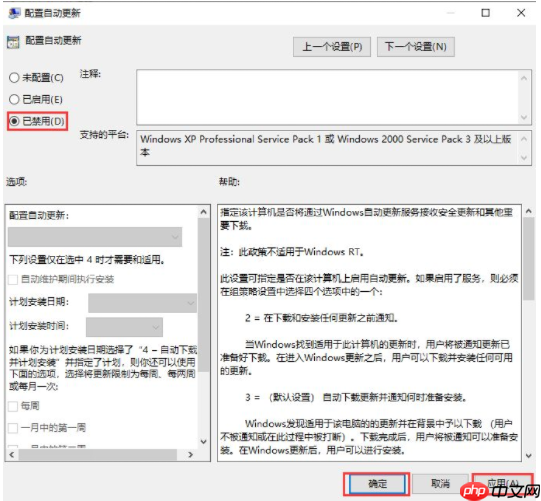Click help text '2 = 在下载和安装任何更新之前通知'
541x501 pixels.
(x=321, y=318)
